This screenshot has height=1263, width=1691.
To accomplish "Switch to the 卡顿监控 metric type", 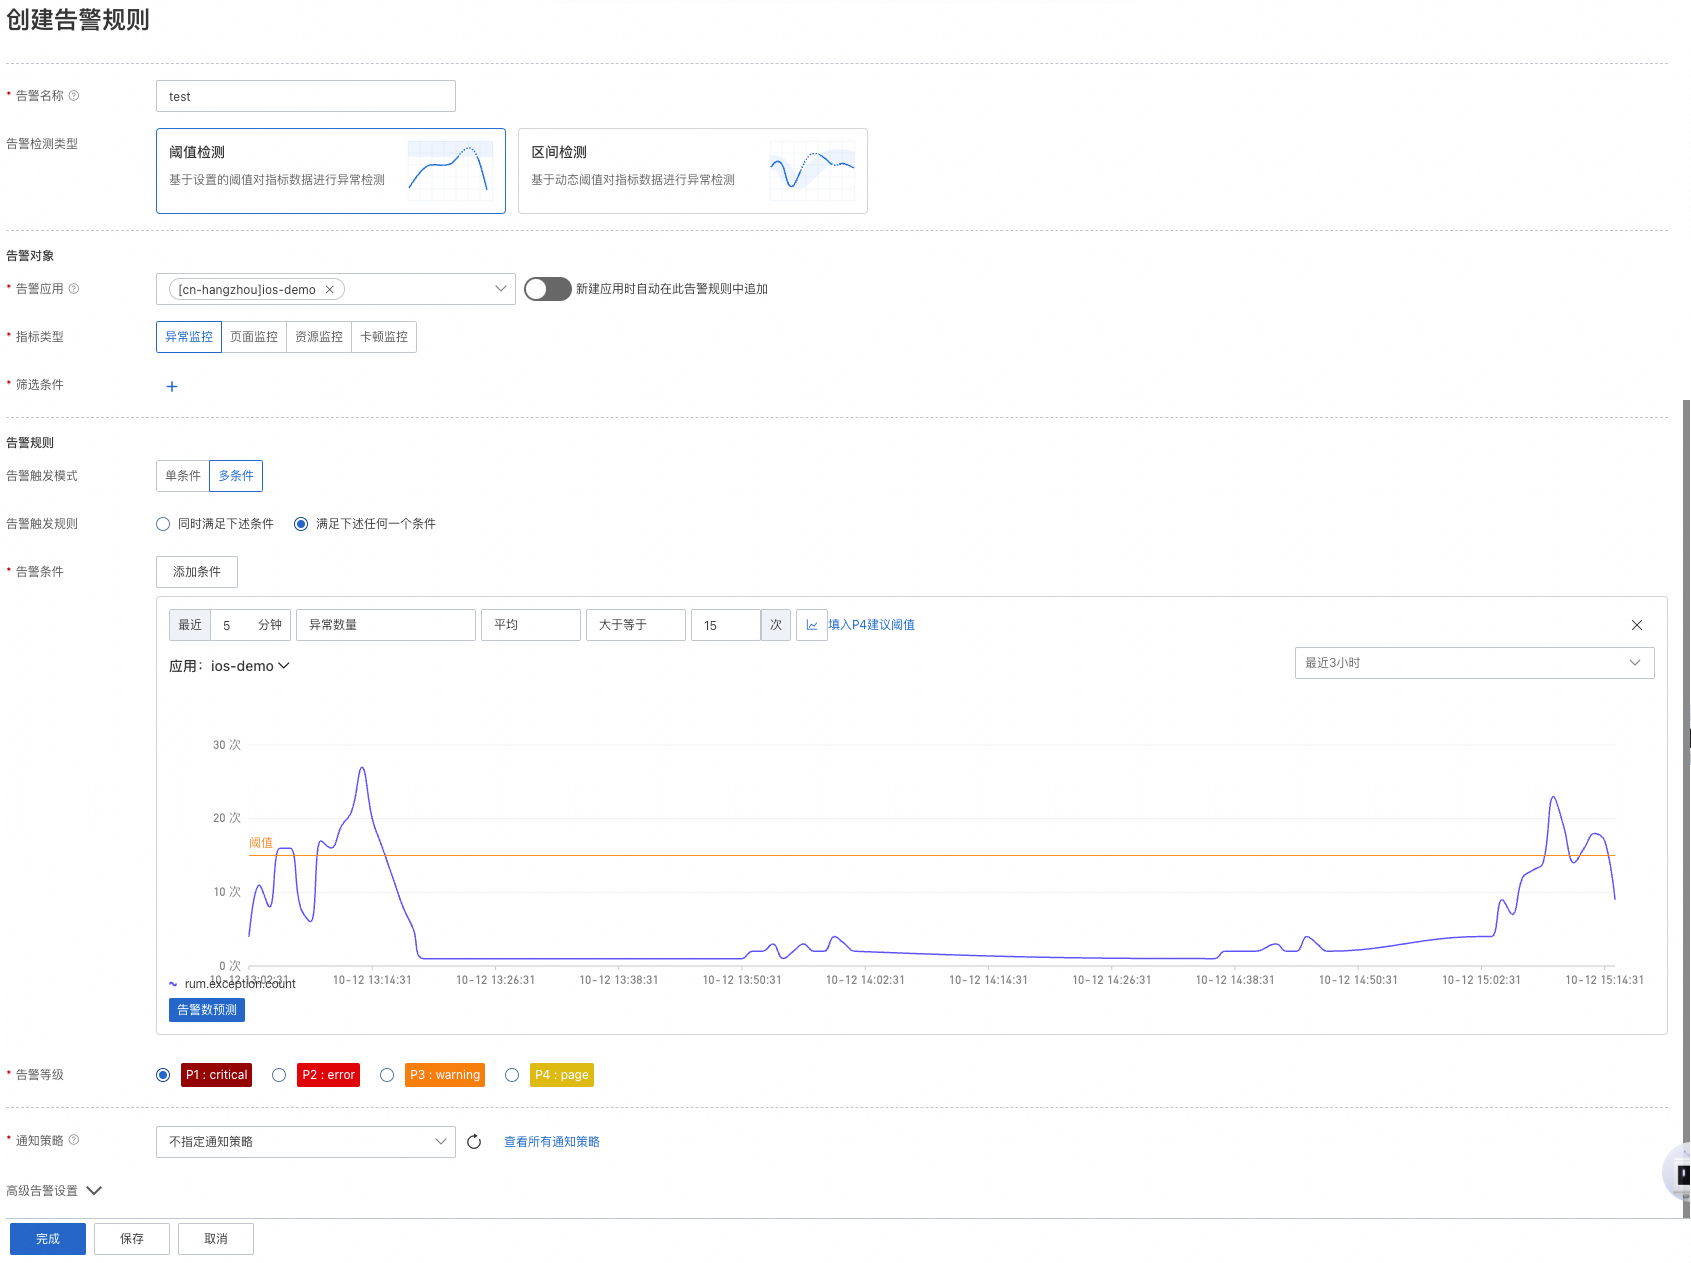I will [384, 337].
